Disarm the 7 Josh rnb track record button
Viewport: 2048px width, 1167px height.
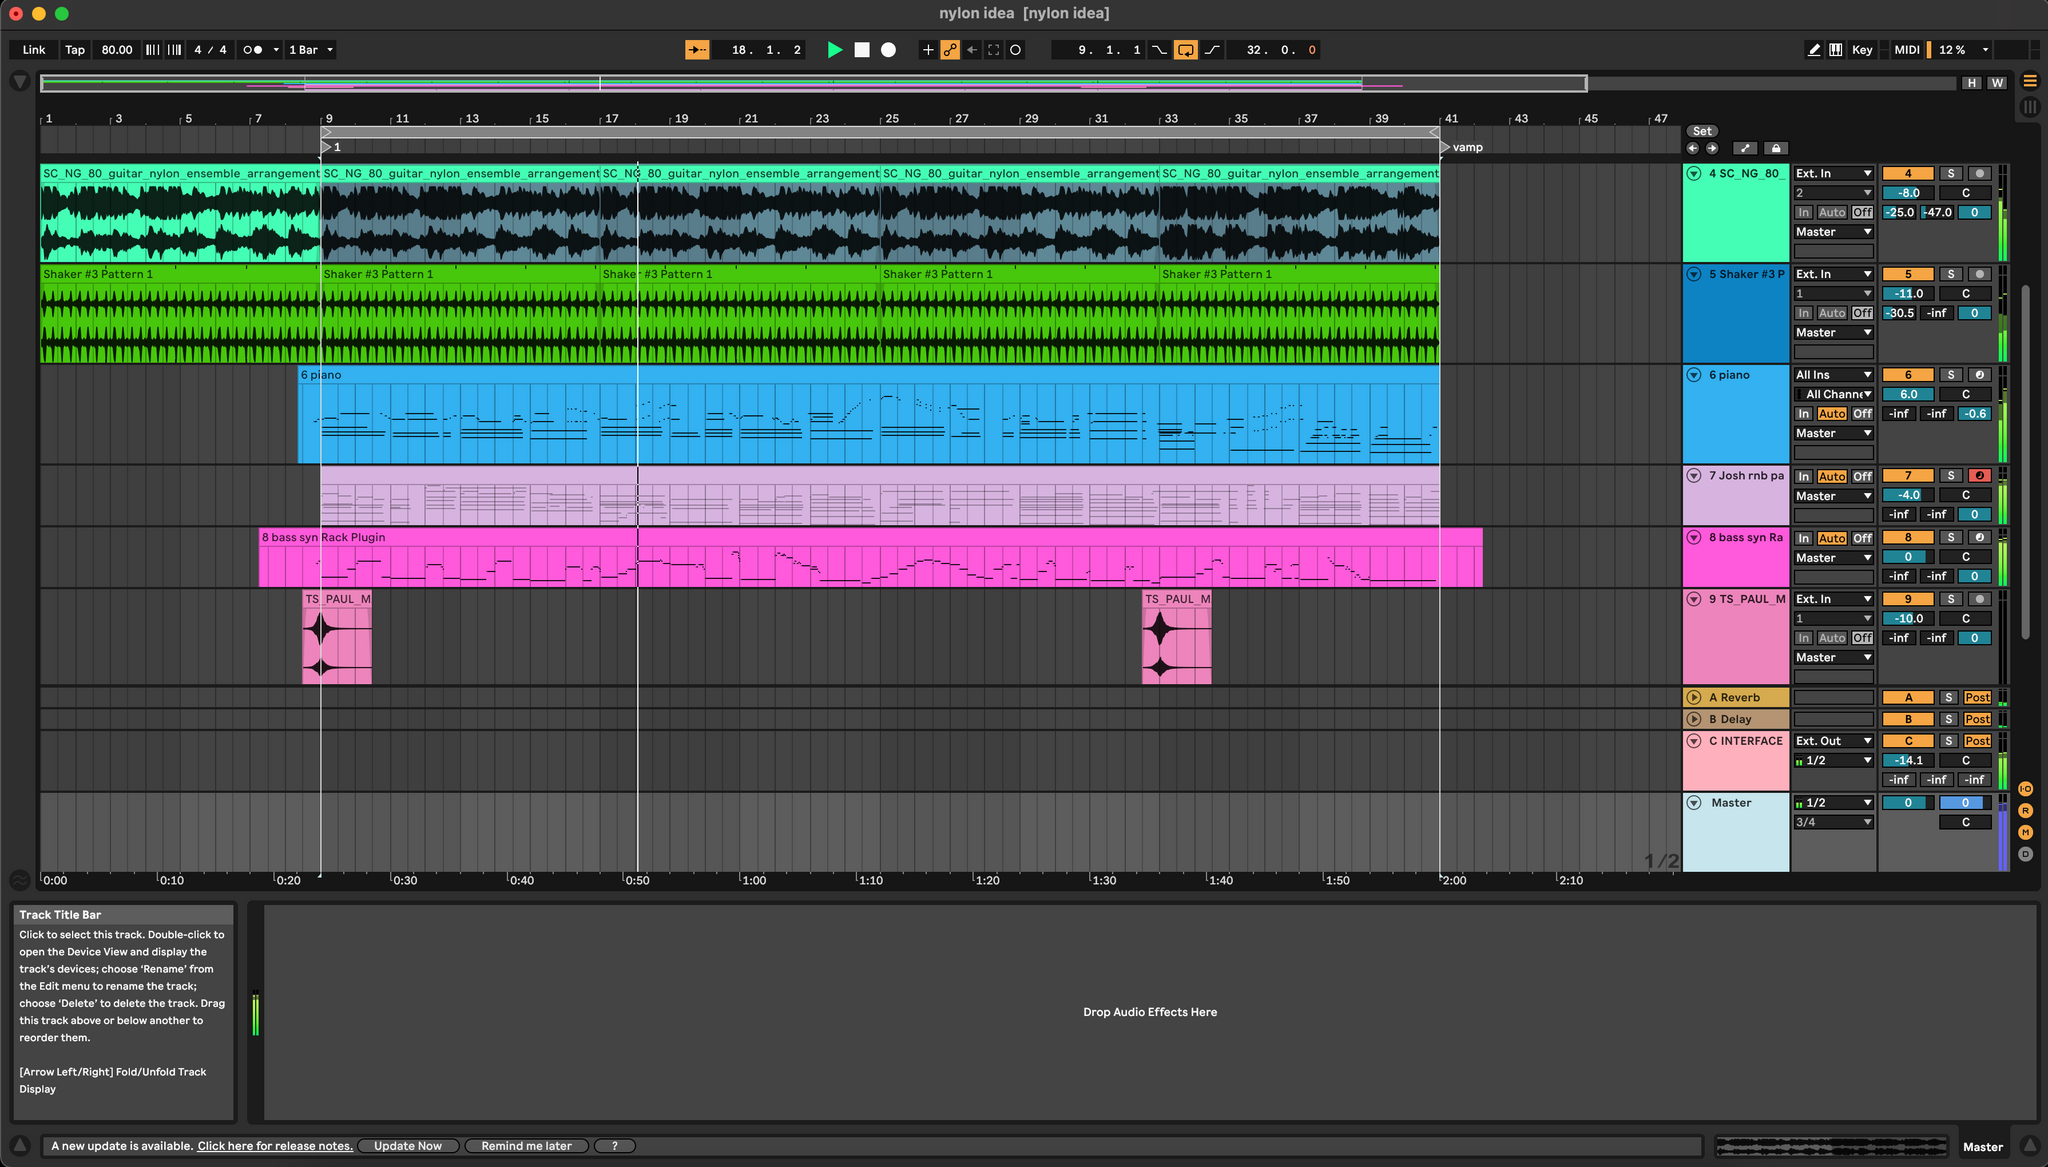1979,476
